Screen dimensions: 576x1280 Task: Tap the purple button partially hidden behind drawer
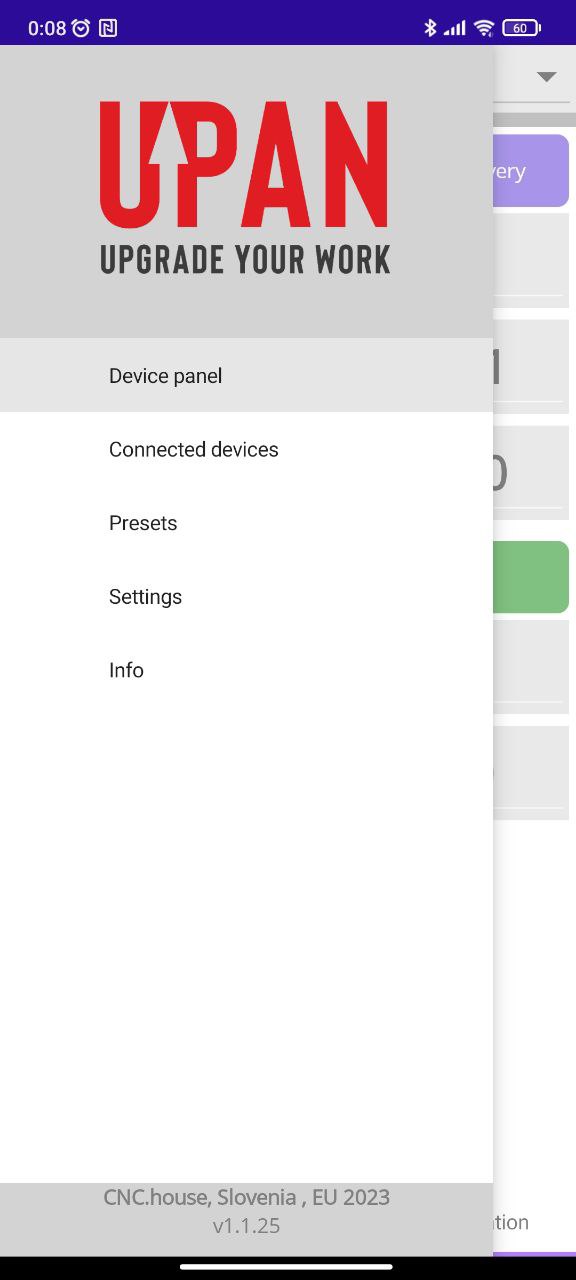coord(531,171)
